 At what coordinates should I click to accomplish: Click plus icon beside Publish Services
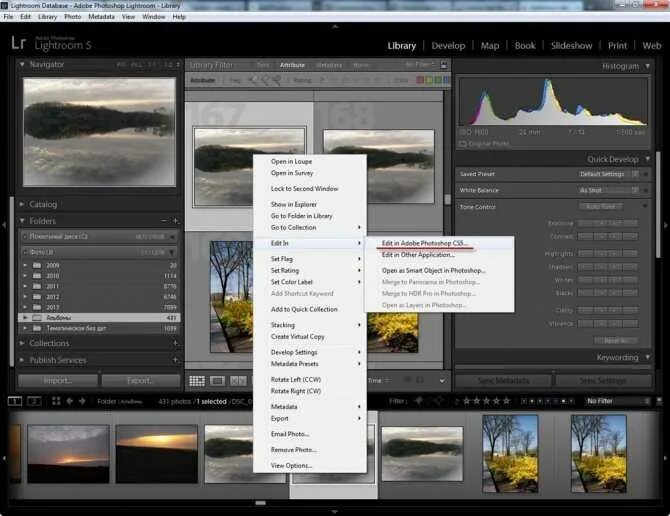pos(175,360)
